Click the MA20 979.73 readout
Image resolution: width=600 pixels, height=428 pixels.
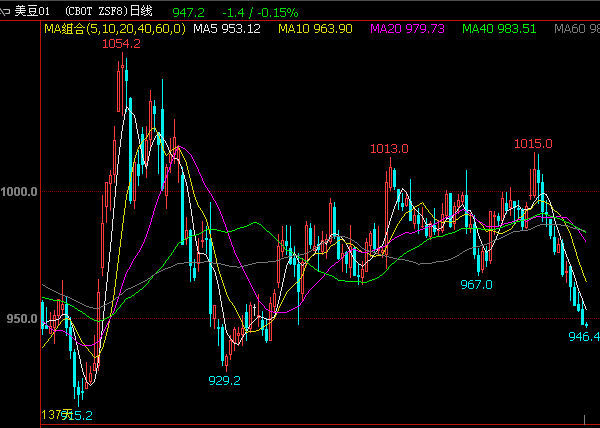click(x=408, y=29)
